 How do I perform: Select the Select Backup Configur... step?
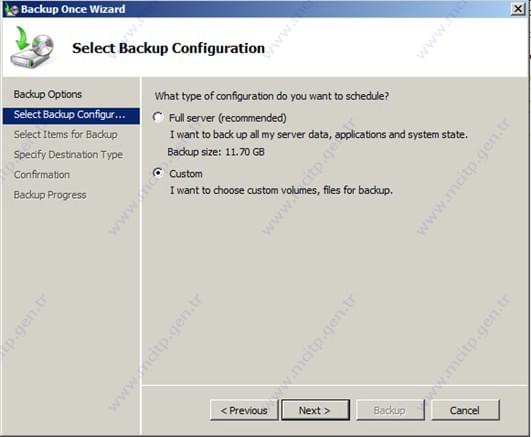[x=71, y=115]
